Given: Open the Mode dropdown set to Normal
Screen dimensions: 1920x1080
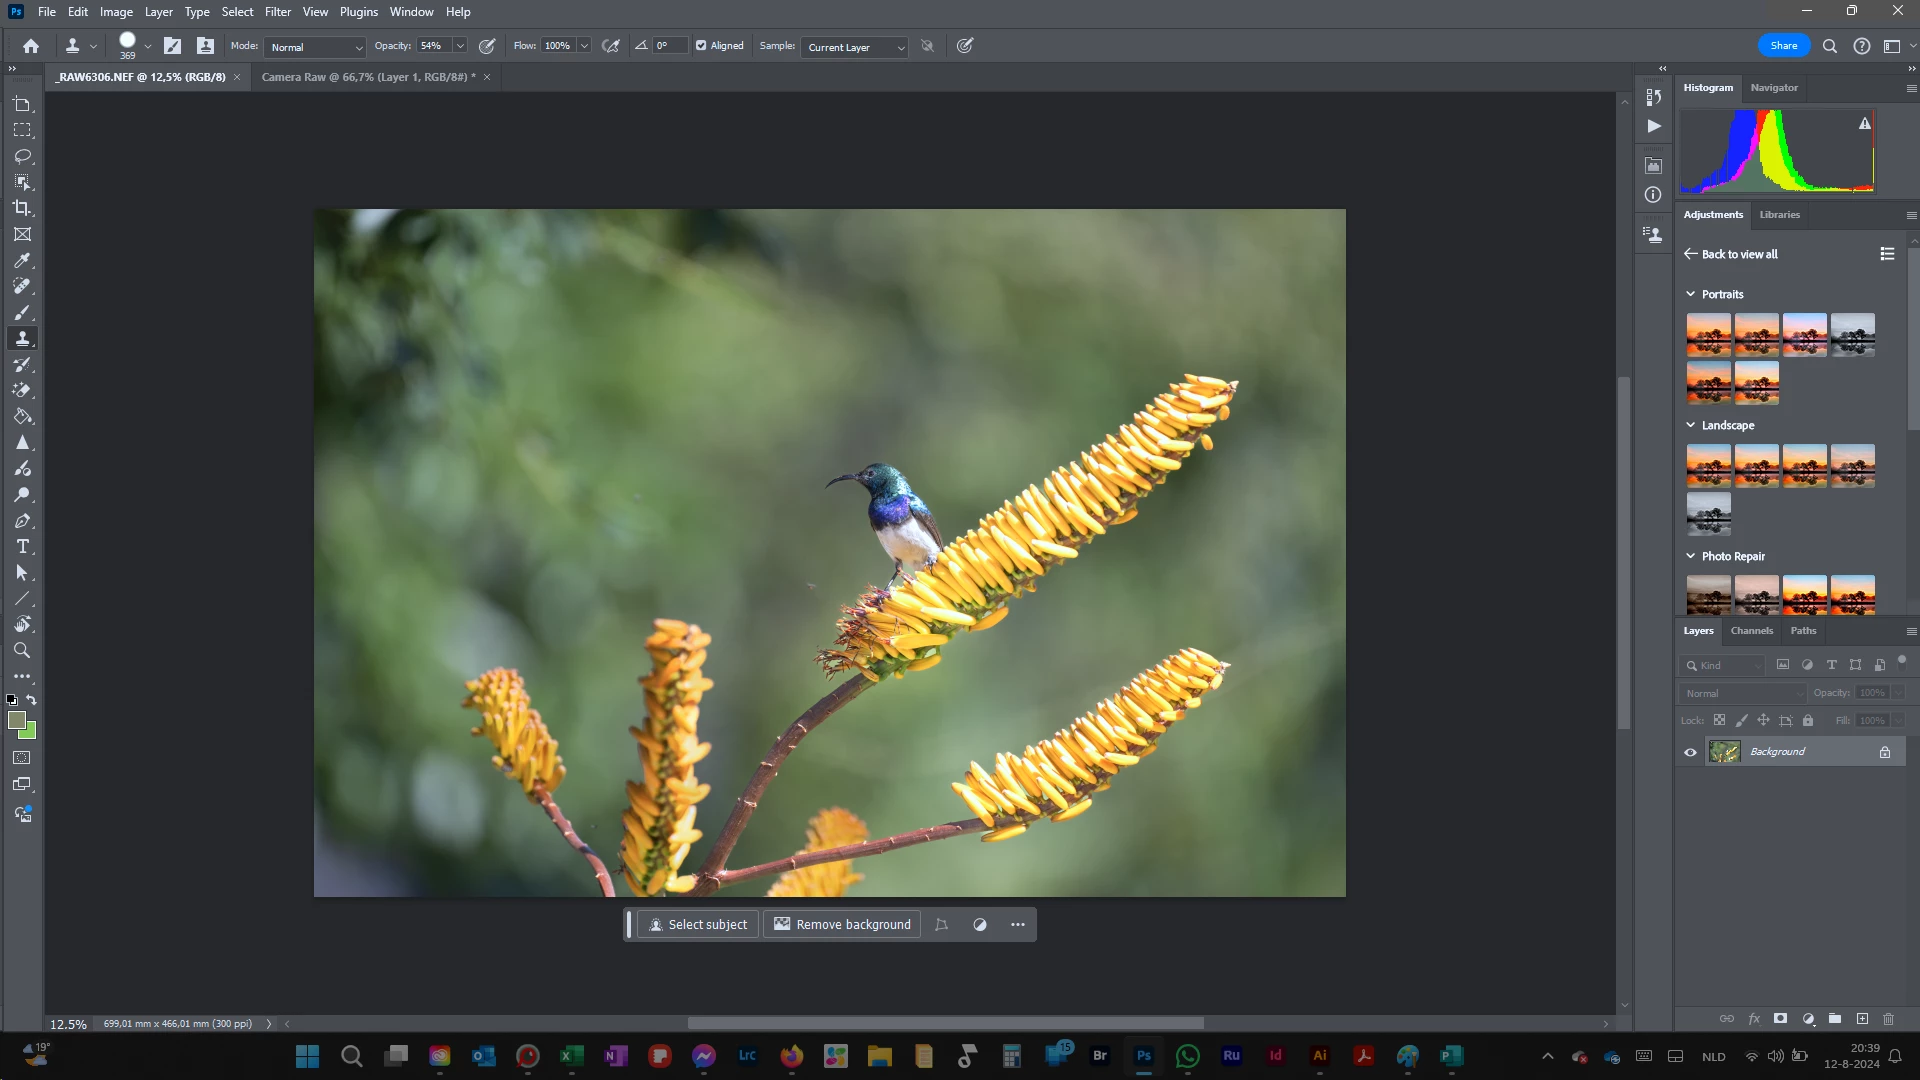Looking at the screenshot, I should (316, 47).
